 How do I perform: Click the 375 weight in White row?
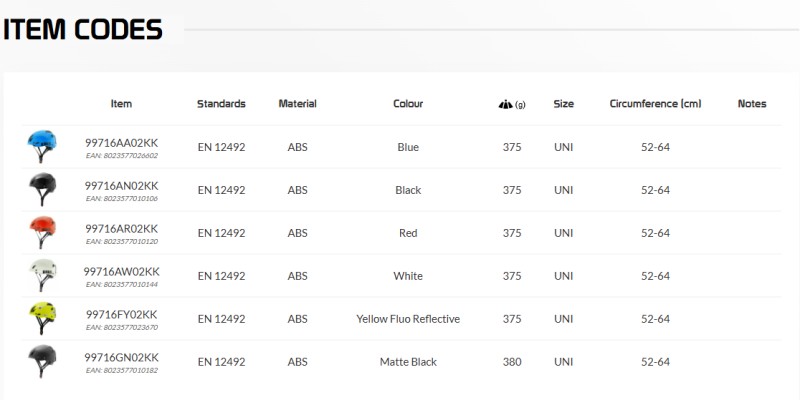pyautogui.click(x=512, y=276)
